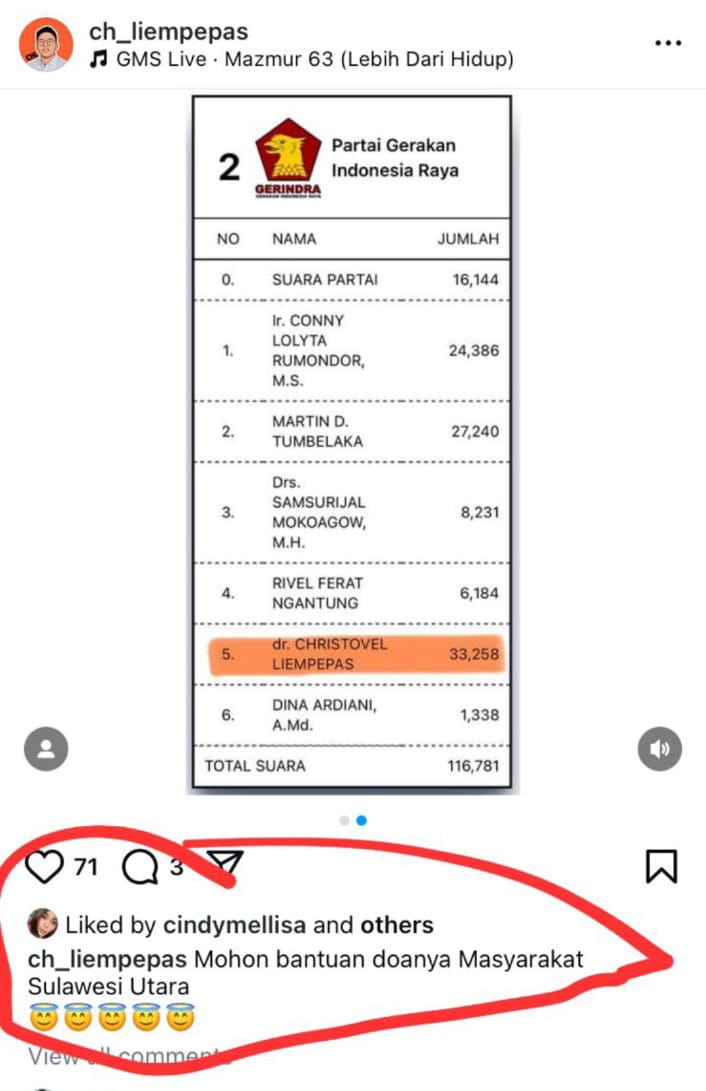Tap the Gerindra vote table image
The image size is (706, 1091).
click(352, 444)
